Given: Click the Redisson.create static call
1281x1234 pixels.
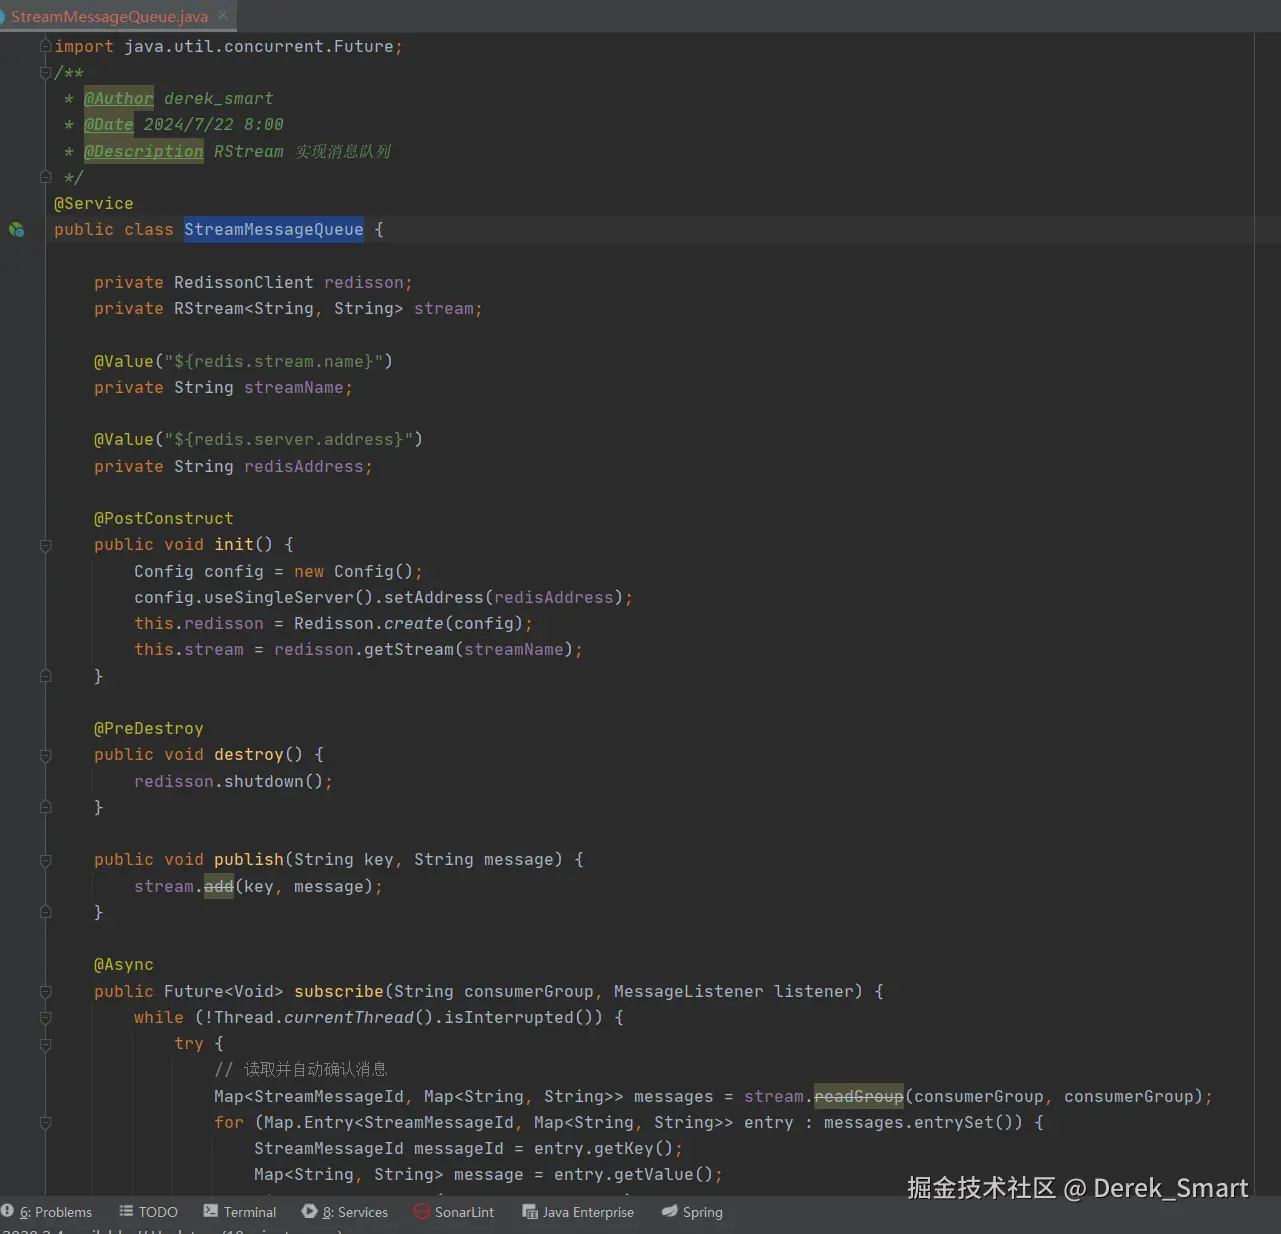Looking at the screenshot, I should [368, 624].
